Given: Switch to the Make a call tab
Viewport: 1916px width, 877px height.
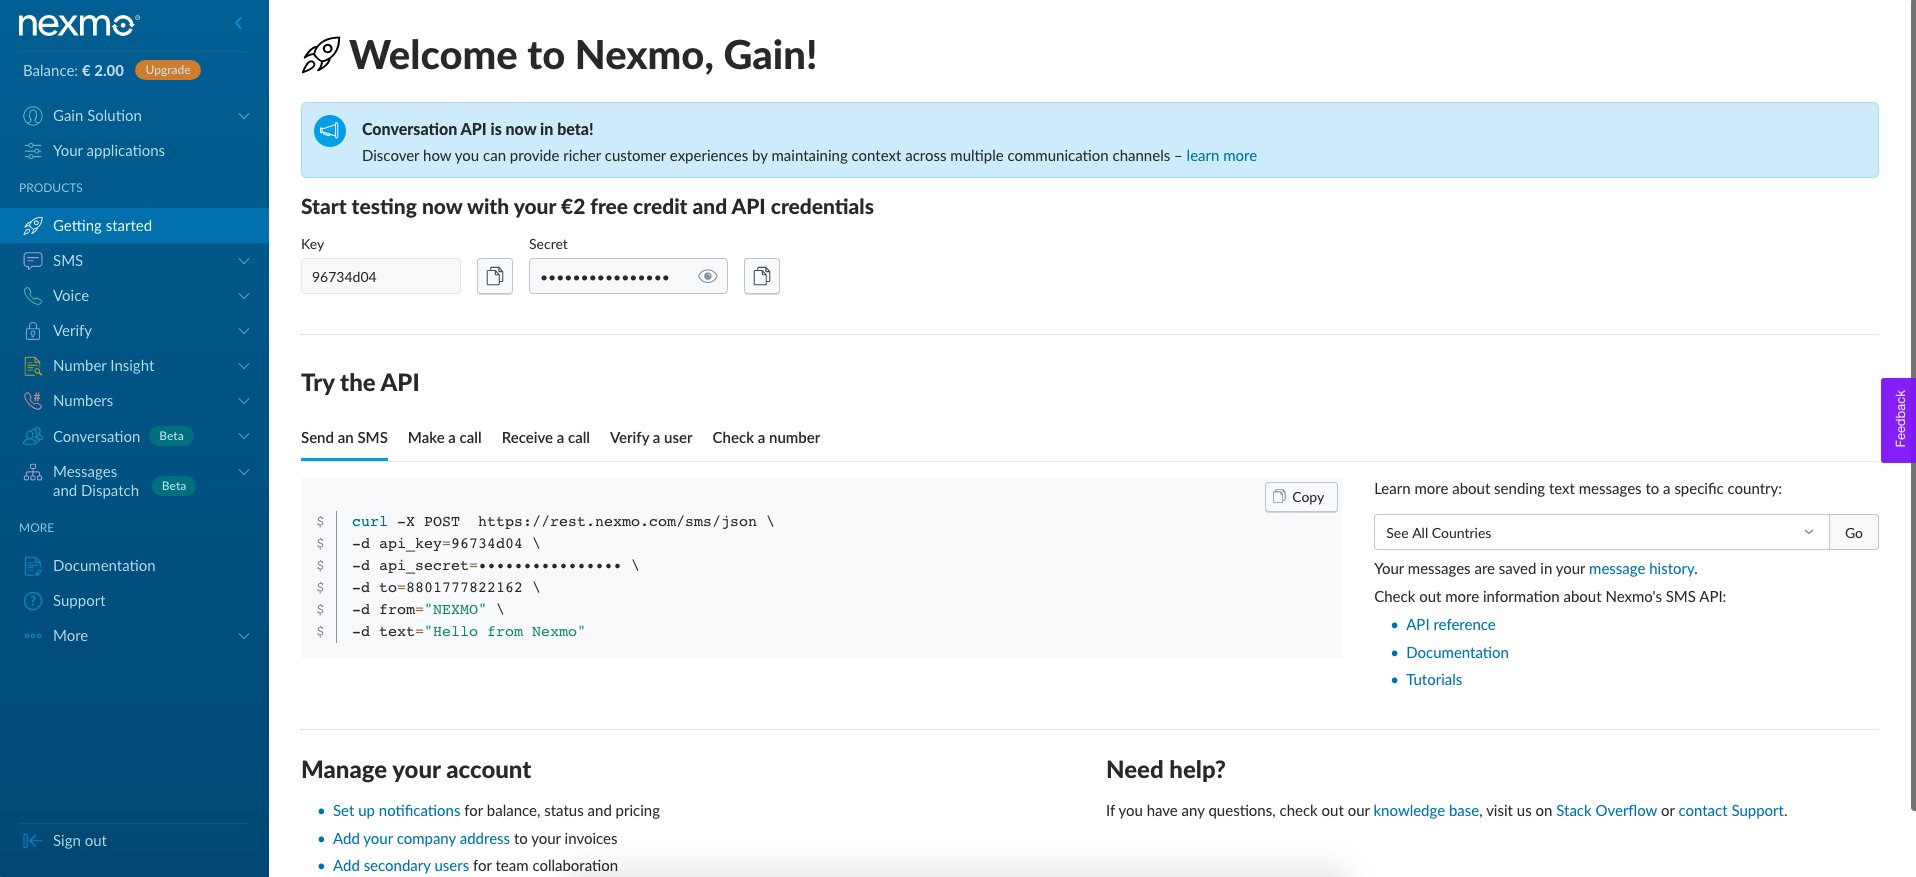Looking at the screenshot, I should [445, 438].
